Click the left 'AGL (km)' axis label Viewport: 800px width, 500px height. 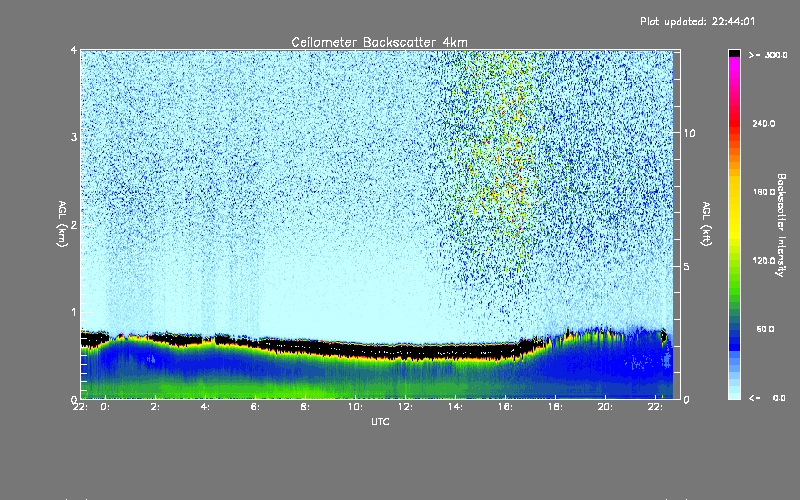62,224
